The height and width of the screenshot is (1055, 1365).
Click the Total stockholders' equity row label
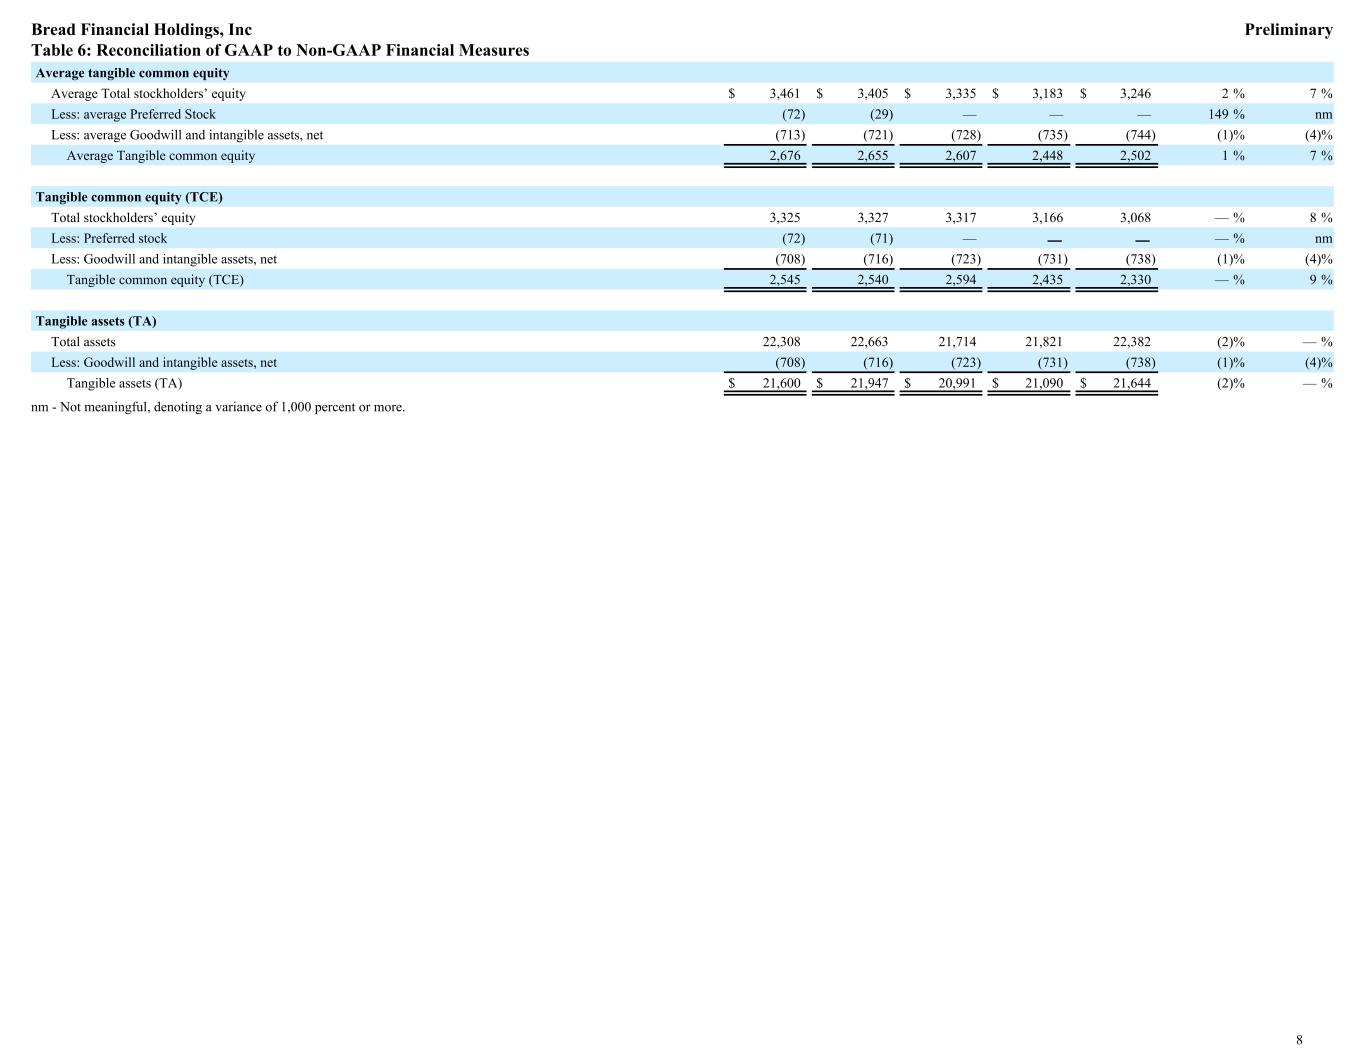pos(123,218)
